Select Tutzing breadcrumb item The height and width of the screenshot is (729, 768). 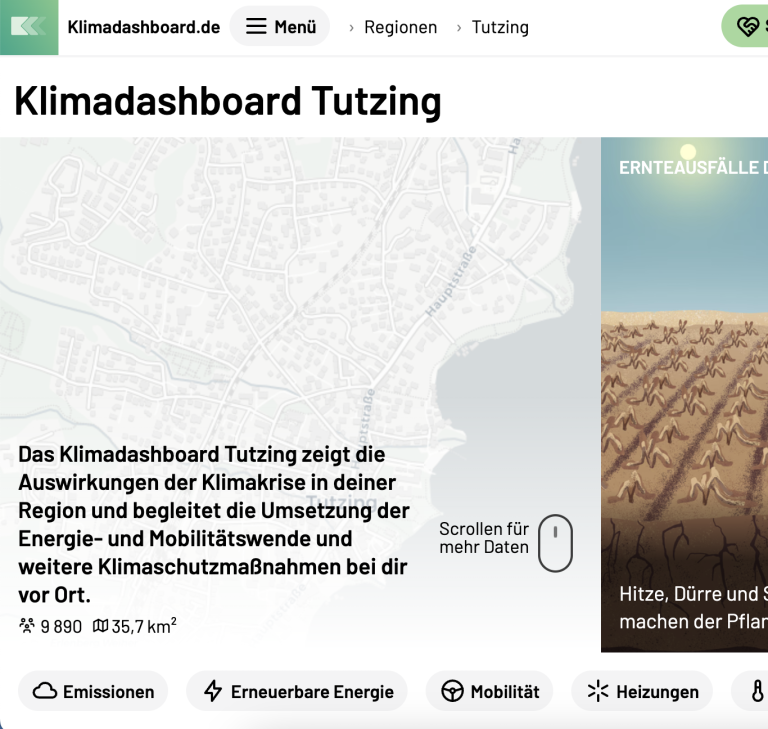click(x=500, y=27)
